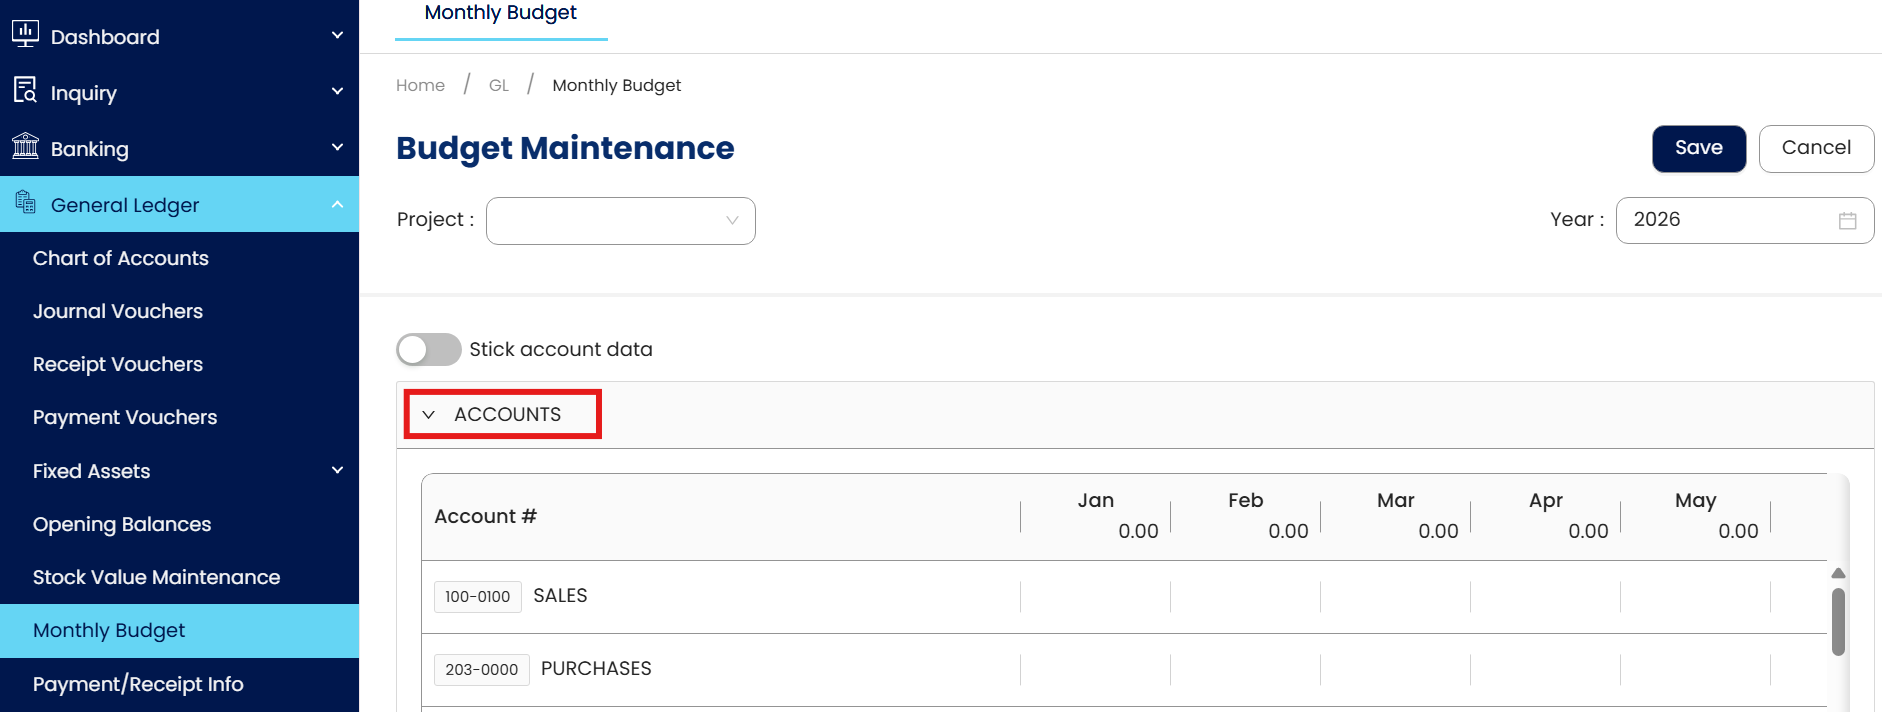Open Chart of Accounts menu item
Screen dimensions: 1882x712
tap(121, 258)
